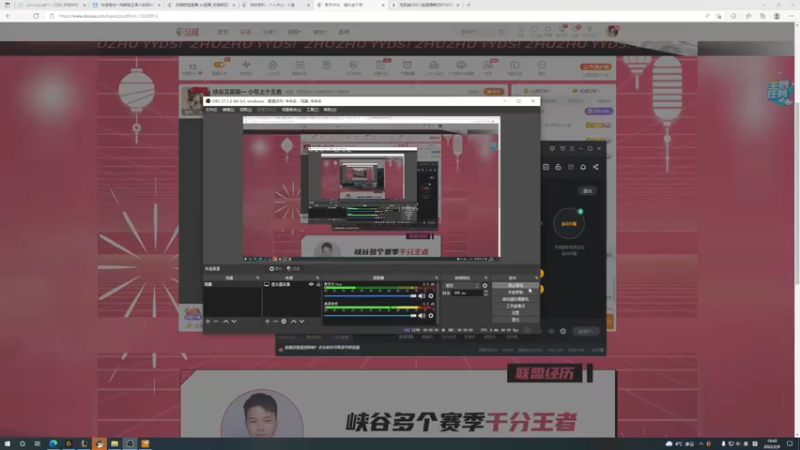Screen dimensions: 800x450
Task: Mute second audio mixer channel speaker
Action: (421, 316)
